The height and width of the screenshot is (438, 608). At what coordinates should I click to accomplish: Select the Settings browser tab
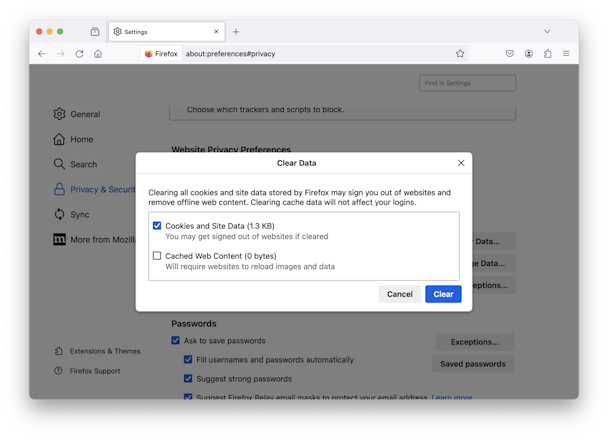pos(167,32)
